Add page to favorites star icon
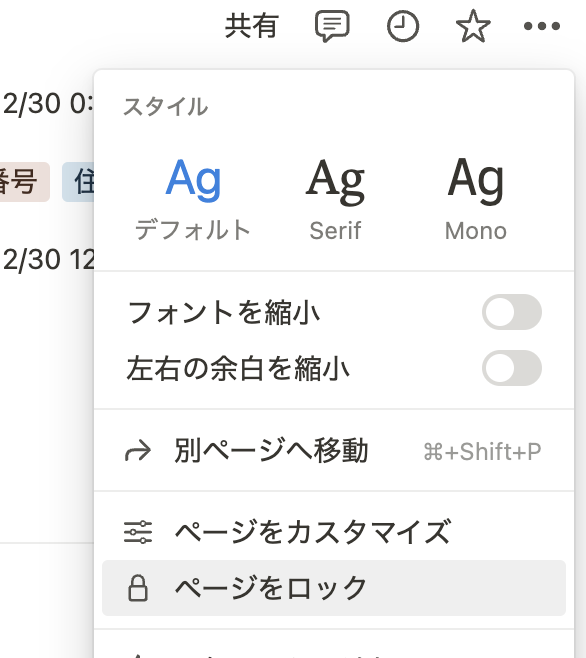586x658 pixels. pos(473,26)
